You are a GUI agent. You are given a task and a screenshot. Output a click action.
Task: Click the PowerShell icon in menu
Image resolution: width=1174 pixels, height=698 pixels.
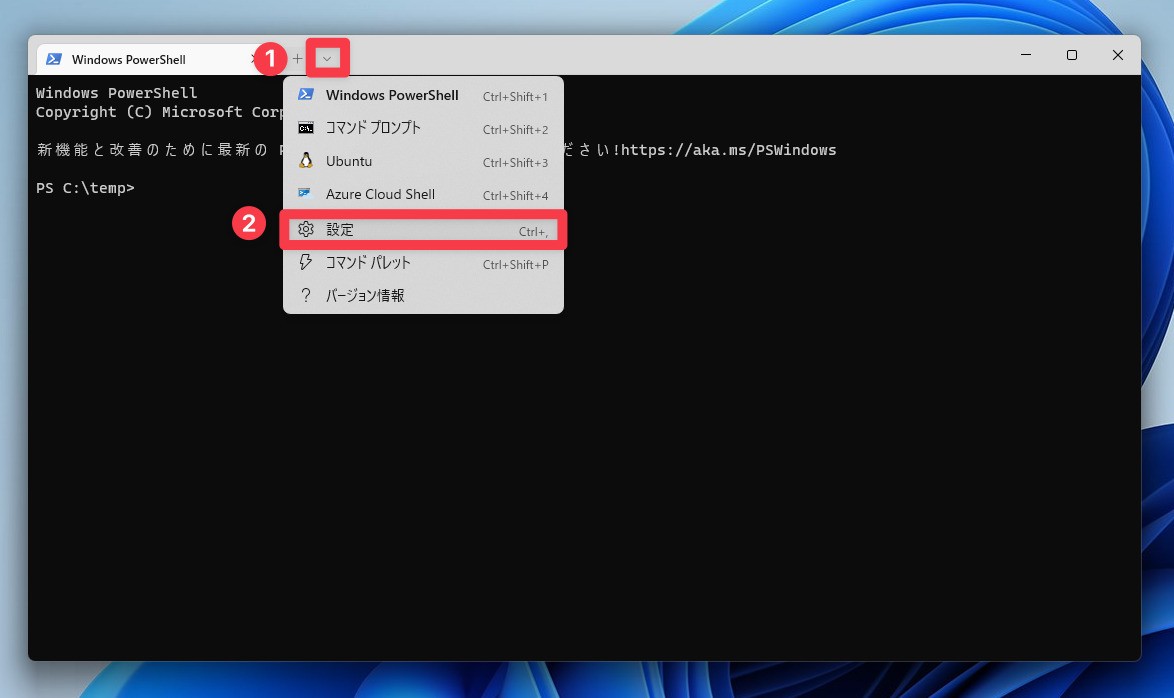point(305,94)
